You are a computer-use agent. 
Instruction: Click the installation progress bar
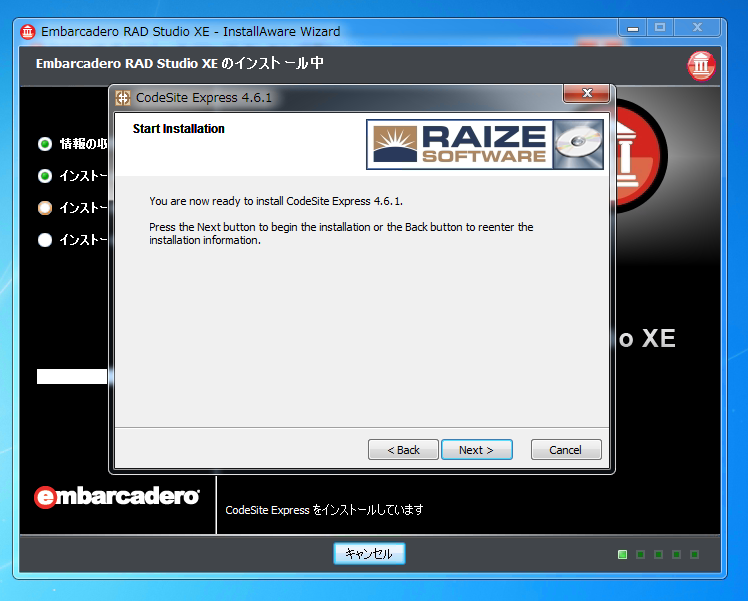[x=72, y=376]
